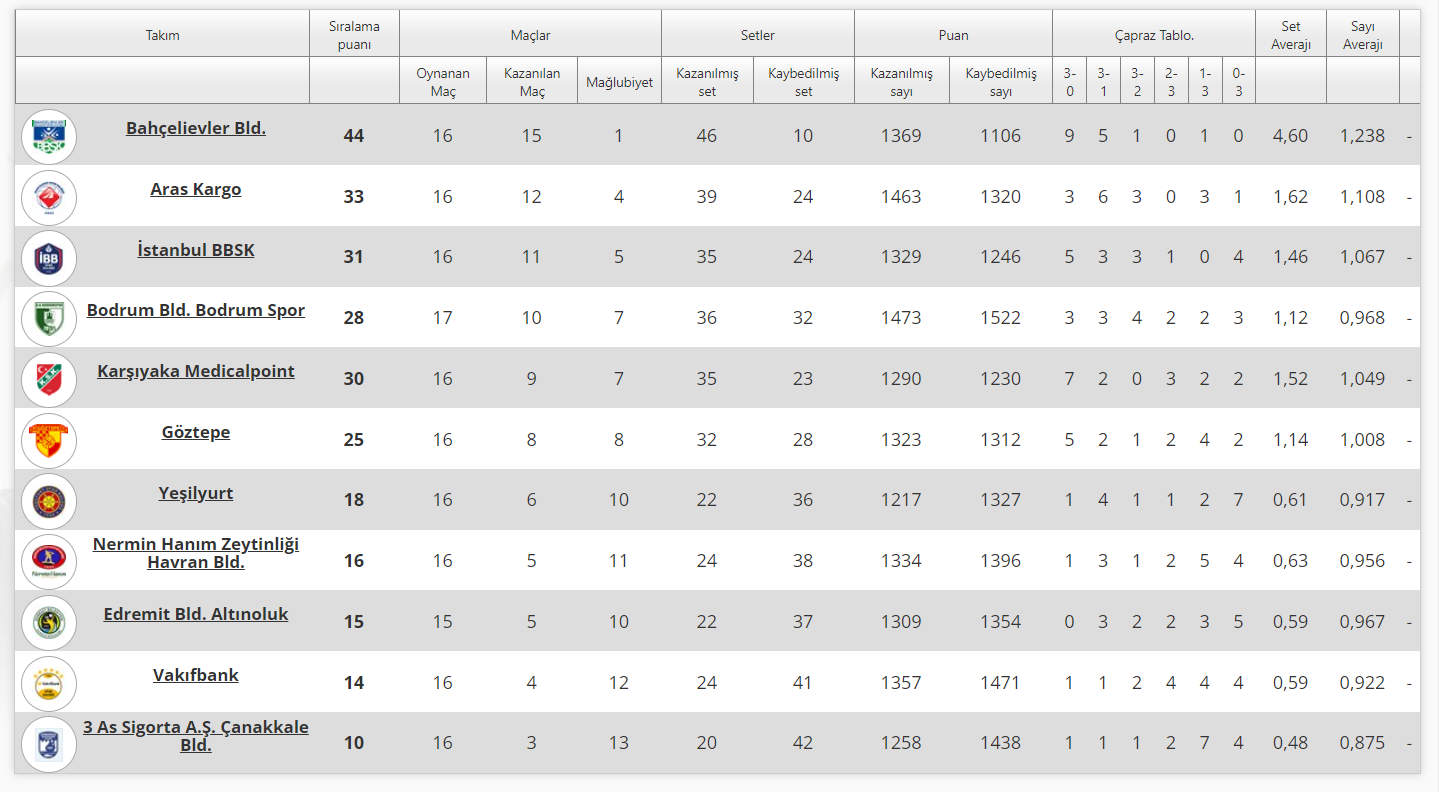The height and width of the screenshot is (792, 1439).
Task: Click the İstanbul BBSK team logo
Action: [x=49, y=258]
